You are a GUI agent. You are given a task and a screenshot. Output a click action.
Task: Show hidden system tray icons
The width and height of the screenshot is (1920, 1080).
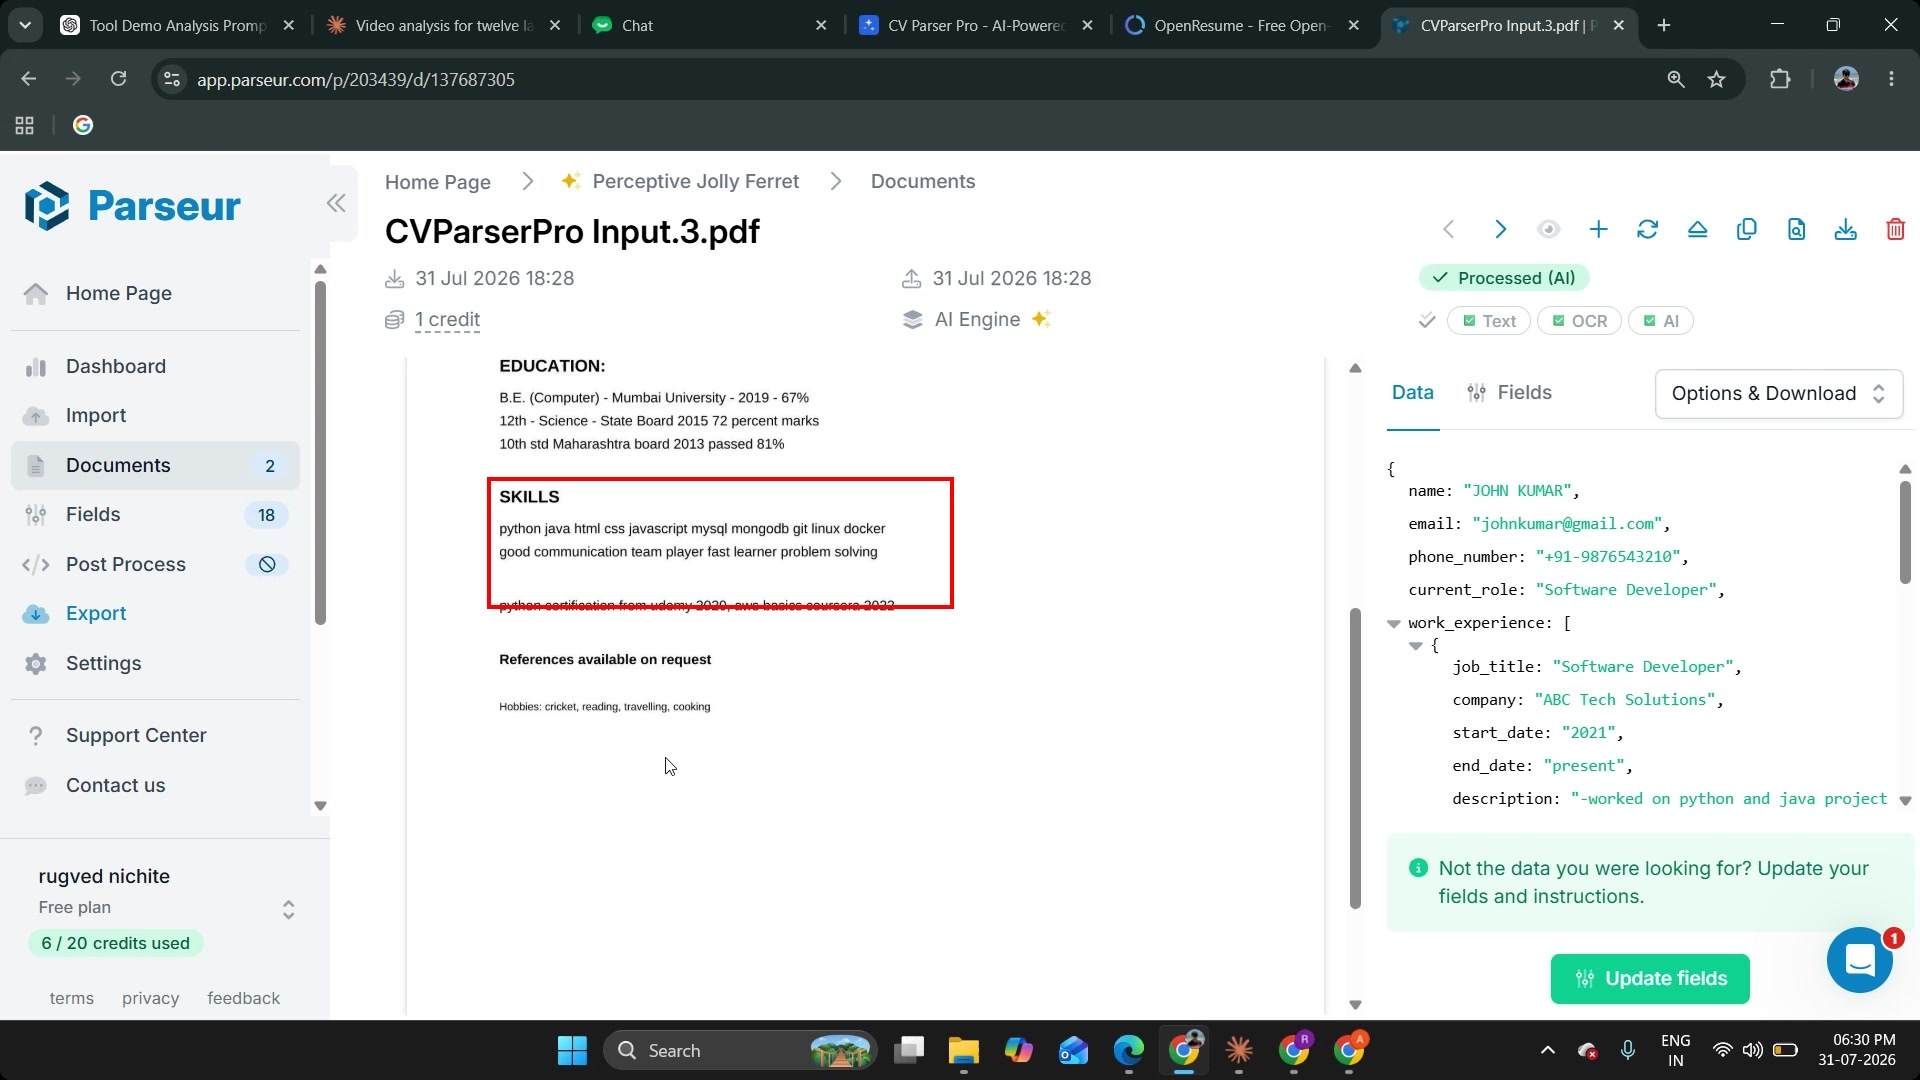click(1547, 1051)
